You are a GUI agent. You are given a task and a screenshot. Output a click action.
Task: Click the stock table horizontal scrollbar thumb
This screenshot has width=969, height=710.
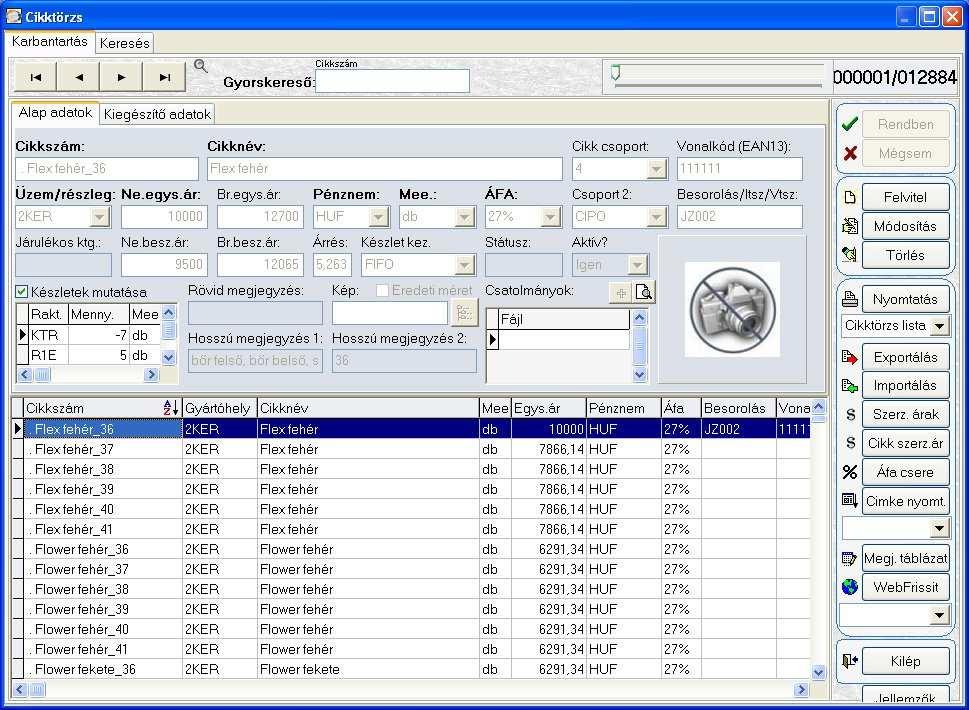[42, 374]
